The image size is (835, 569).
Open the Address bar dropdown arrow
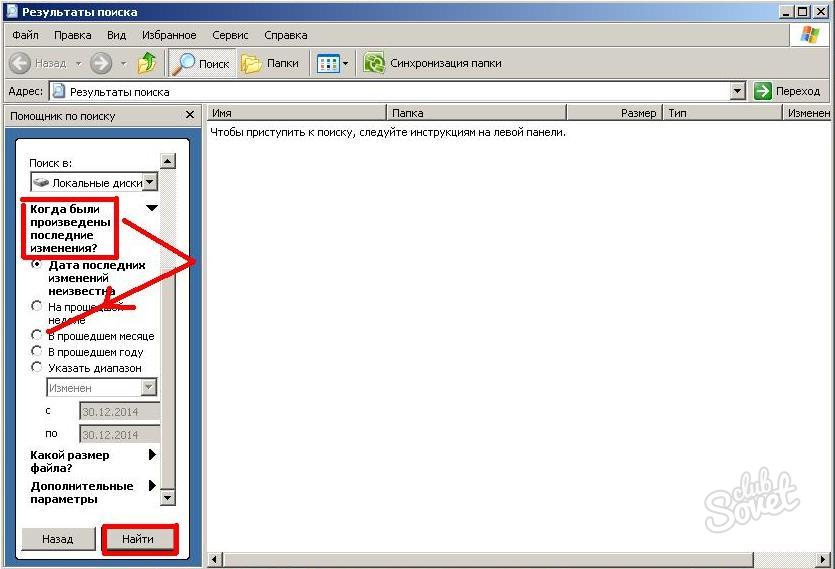738,91
